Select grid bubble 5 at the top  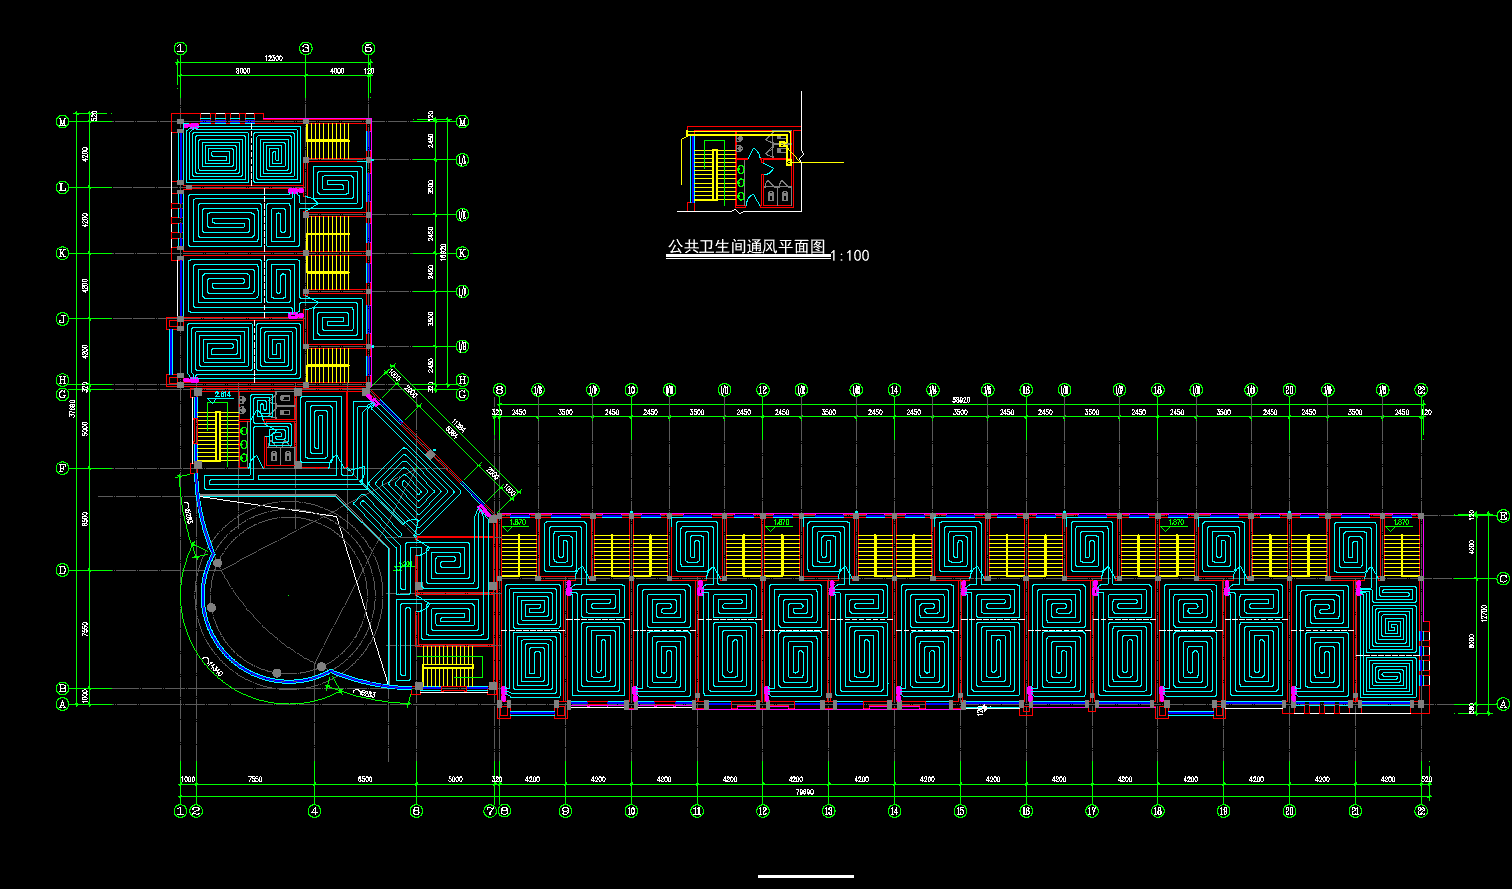(368, 48)
